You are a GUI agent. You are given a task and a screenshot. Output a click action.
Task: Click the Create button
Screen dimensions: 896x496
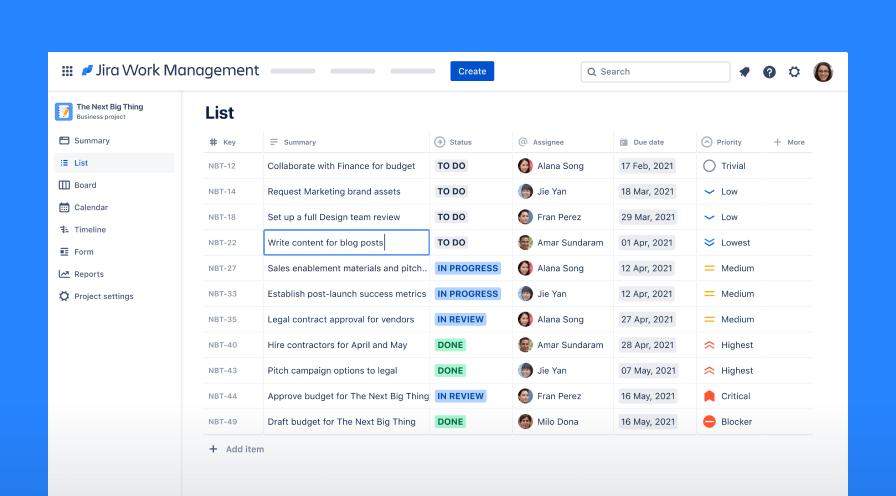pyautogui.click(x=472, y=71)
